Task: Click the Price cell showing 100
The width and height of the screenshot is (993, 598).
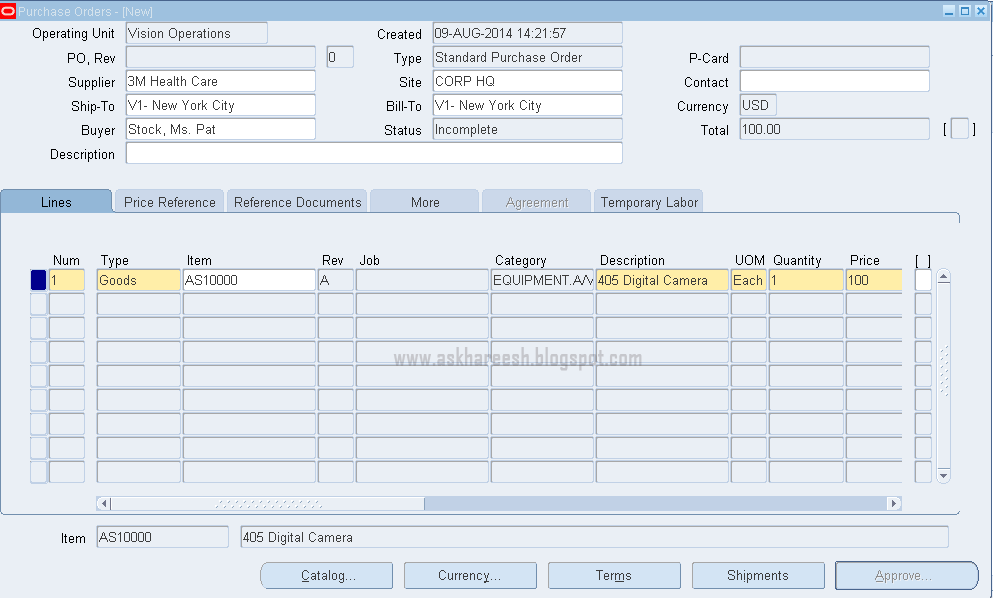Action: (x=874, y=281)
